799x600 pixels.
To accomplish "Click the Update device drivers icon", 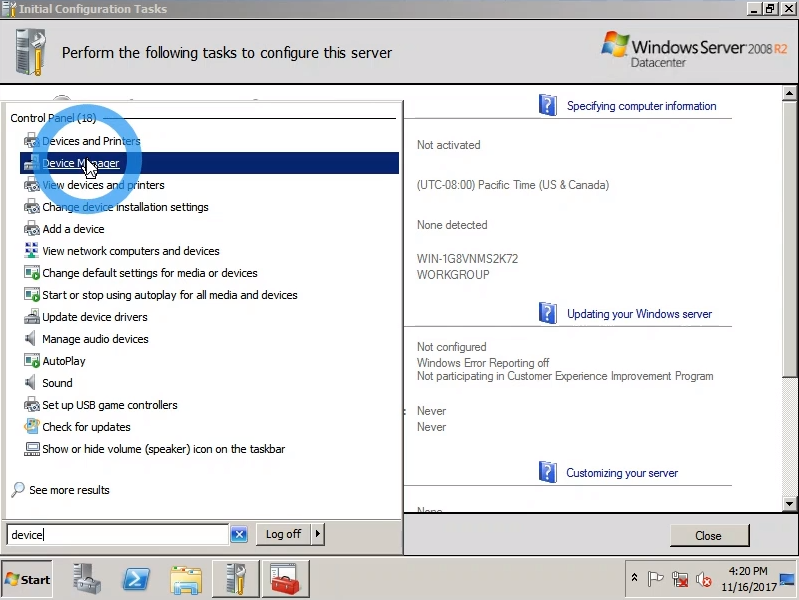I will [x=32, y=317].
